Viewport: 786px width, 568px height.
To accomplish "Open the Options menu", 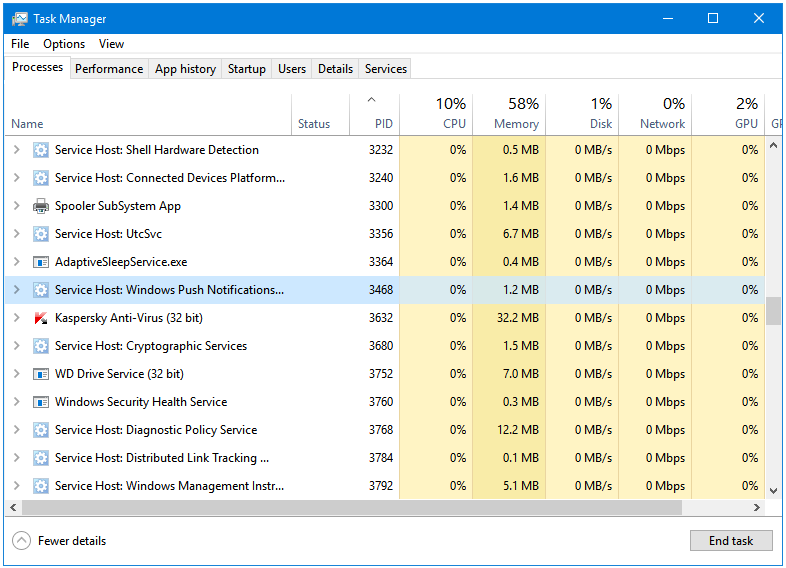I will click(64, 44).
